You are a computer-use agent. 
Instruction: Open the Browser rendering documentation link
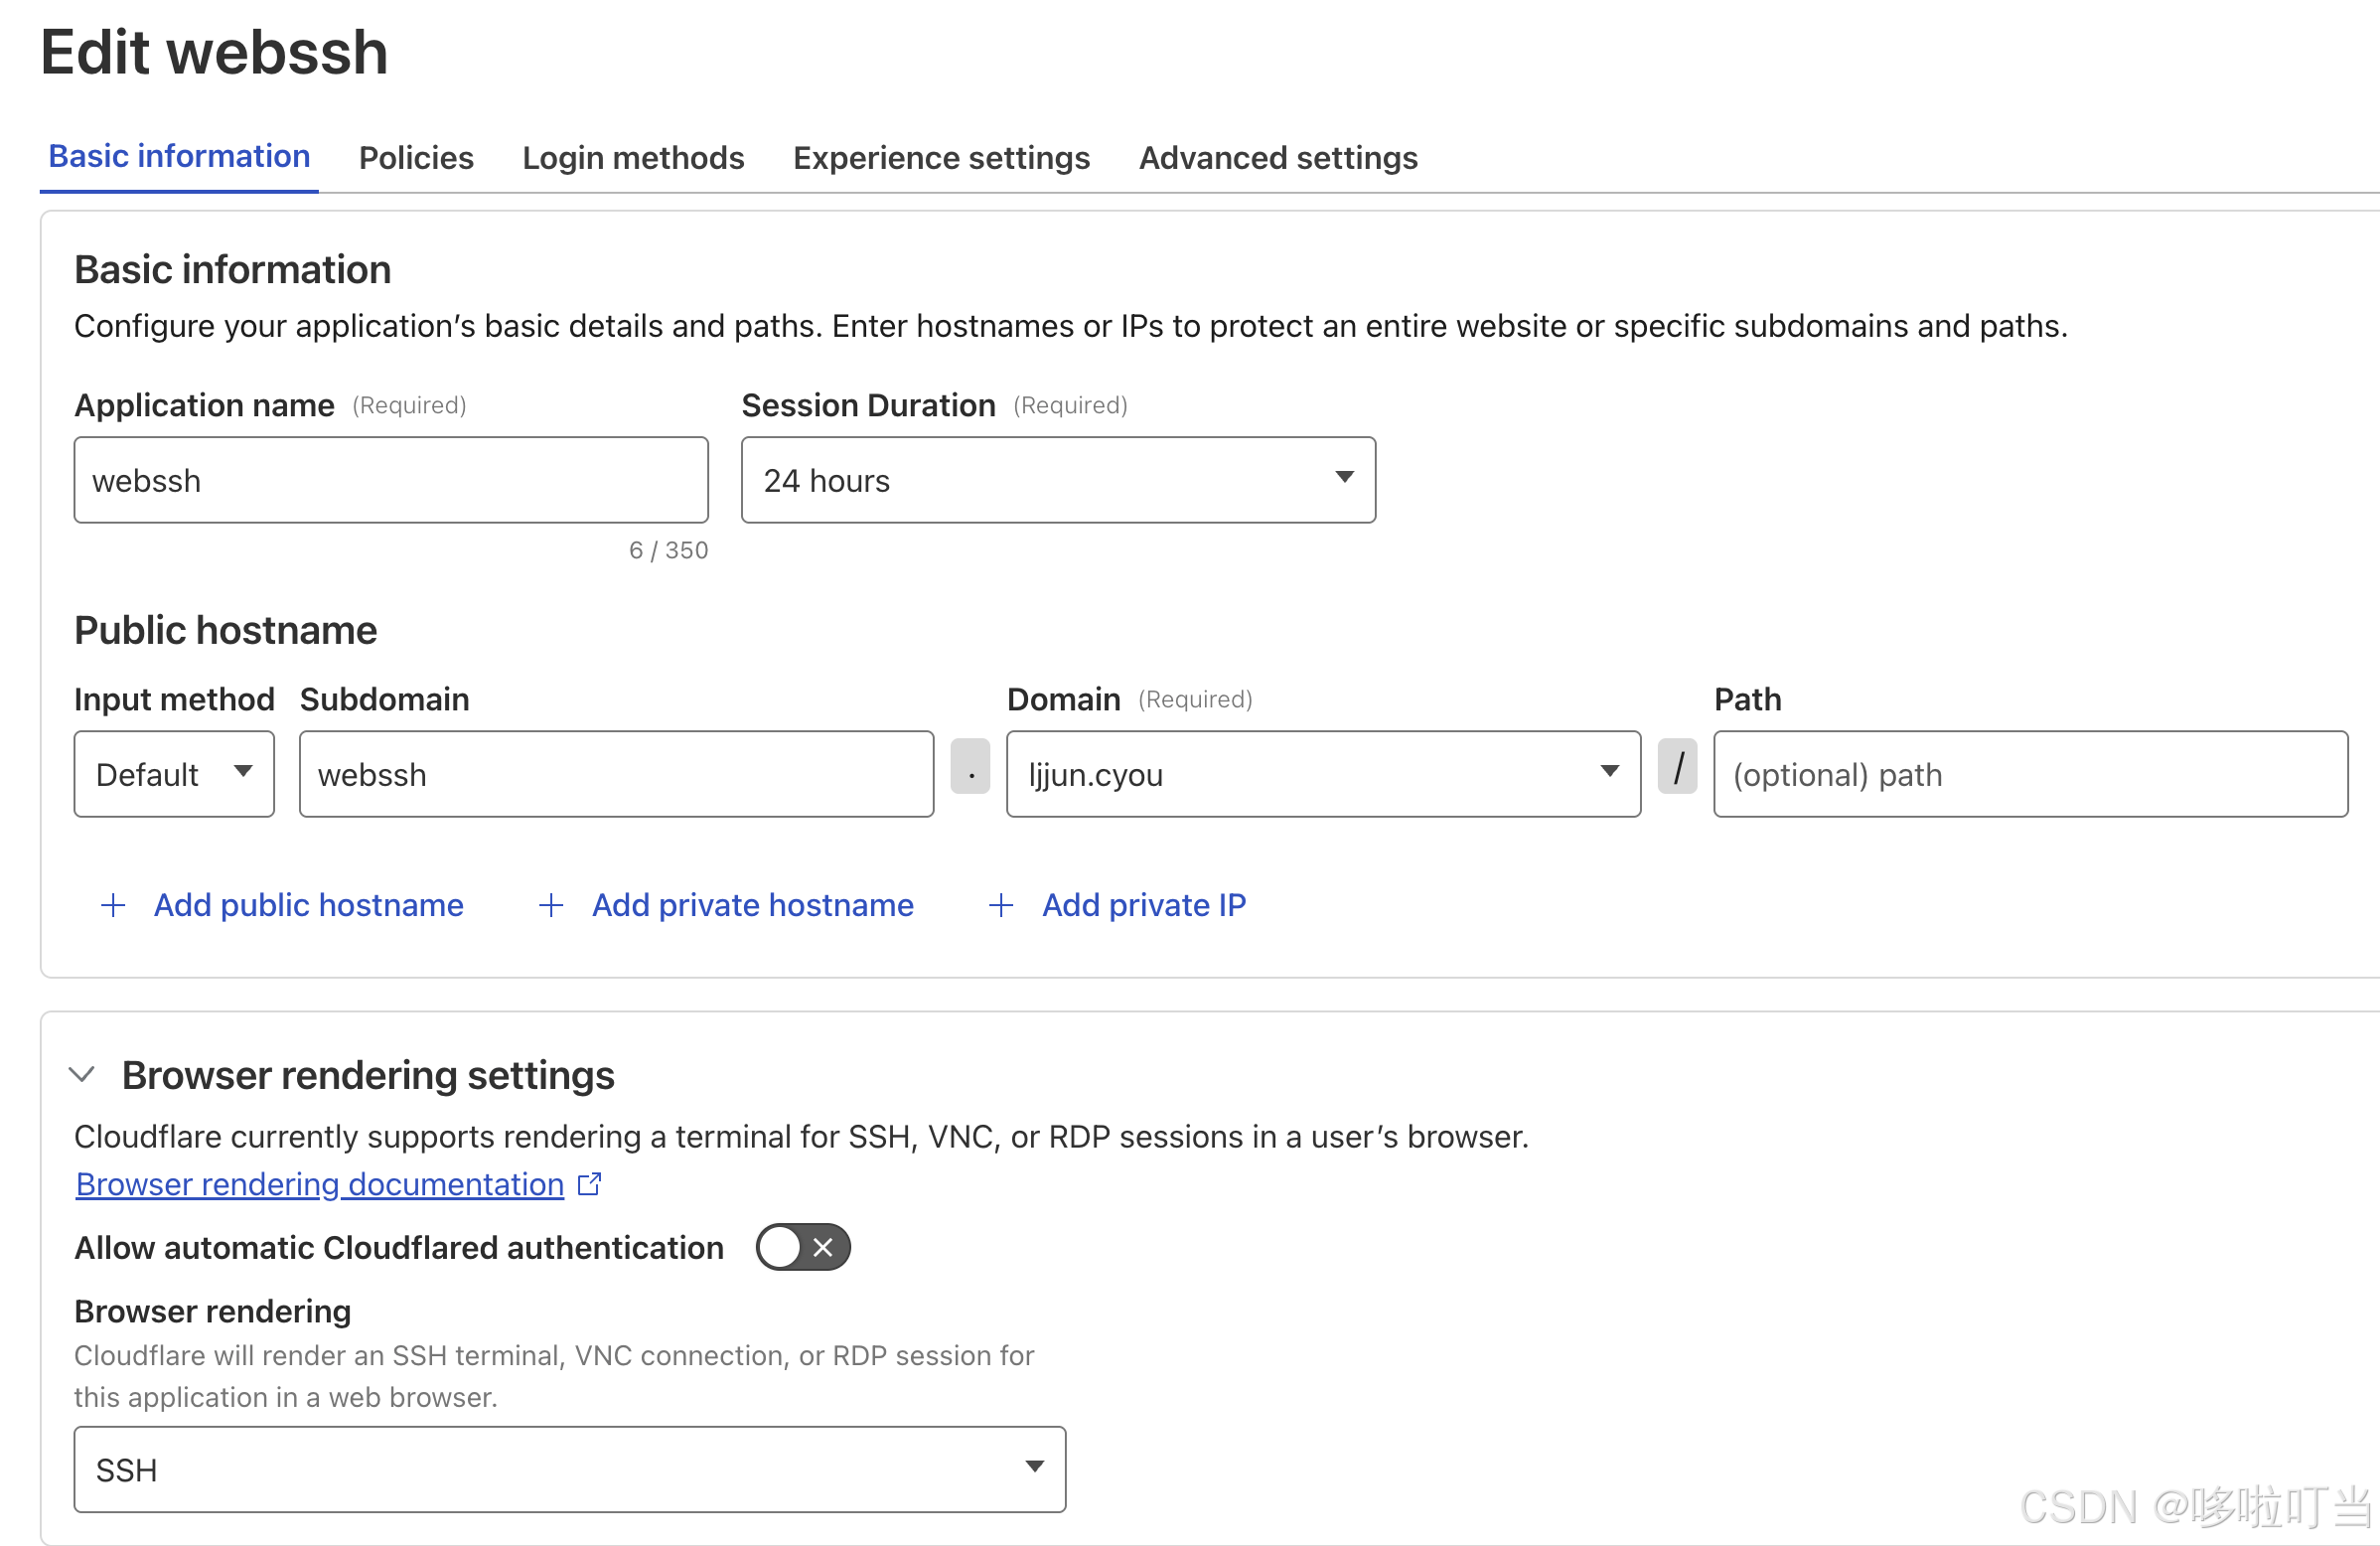(x=318, y=1183)
